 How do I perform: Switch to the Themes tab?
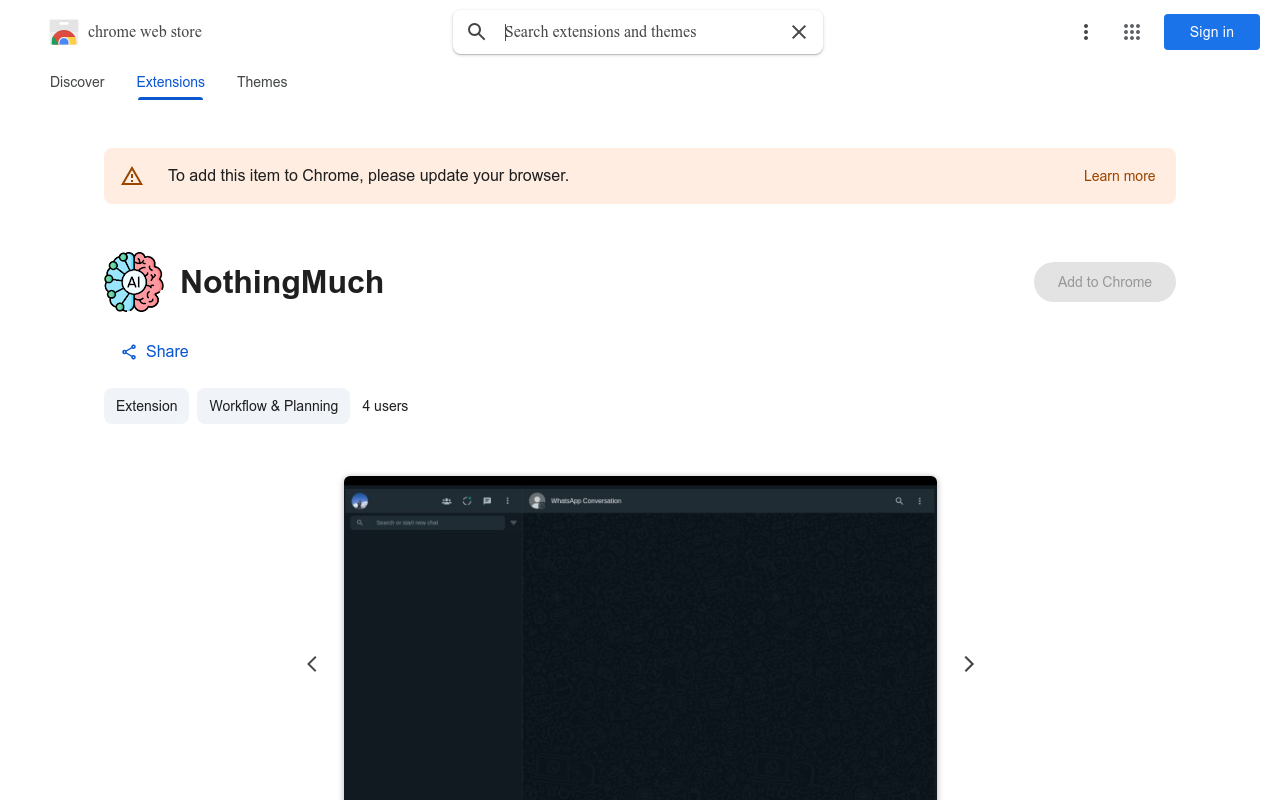262,82
